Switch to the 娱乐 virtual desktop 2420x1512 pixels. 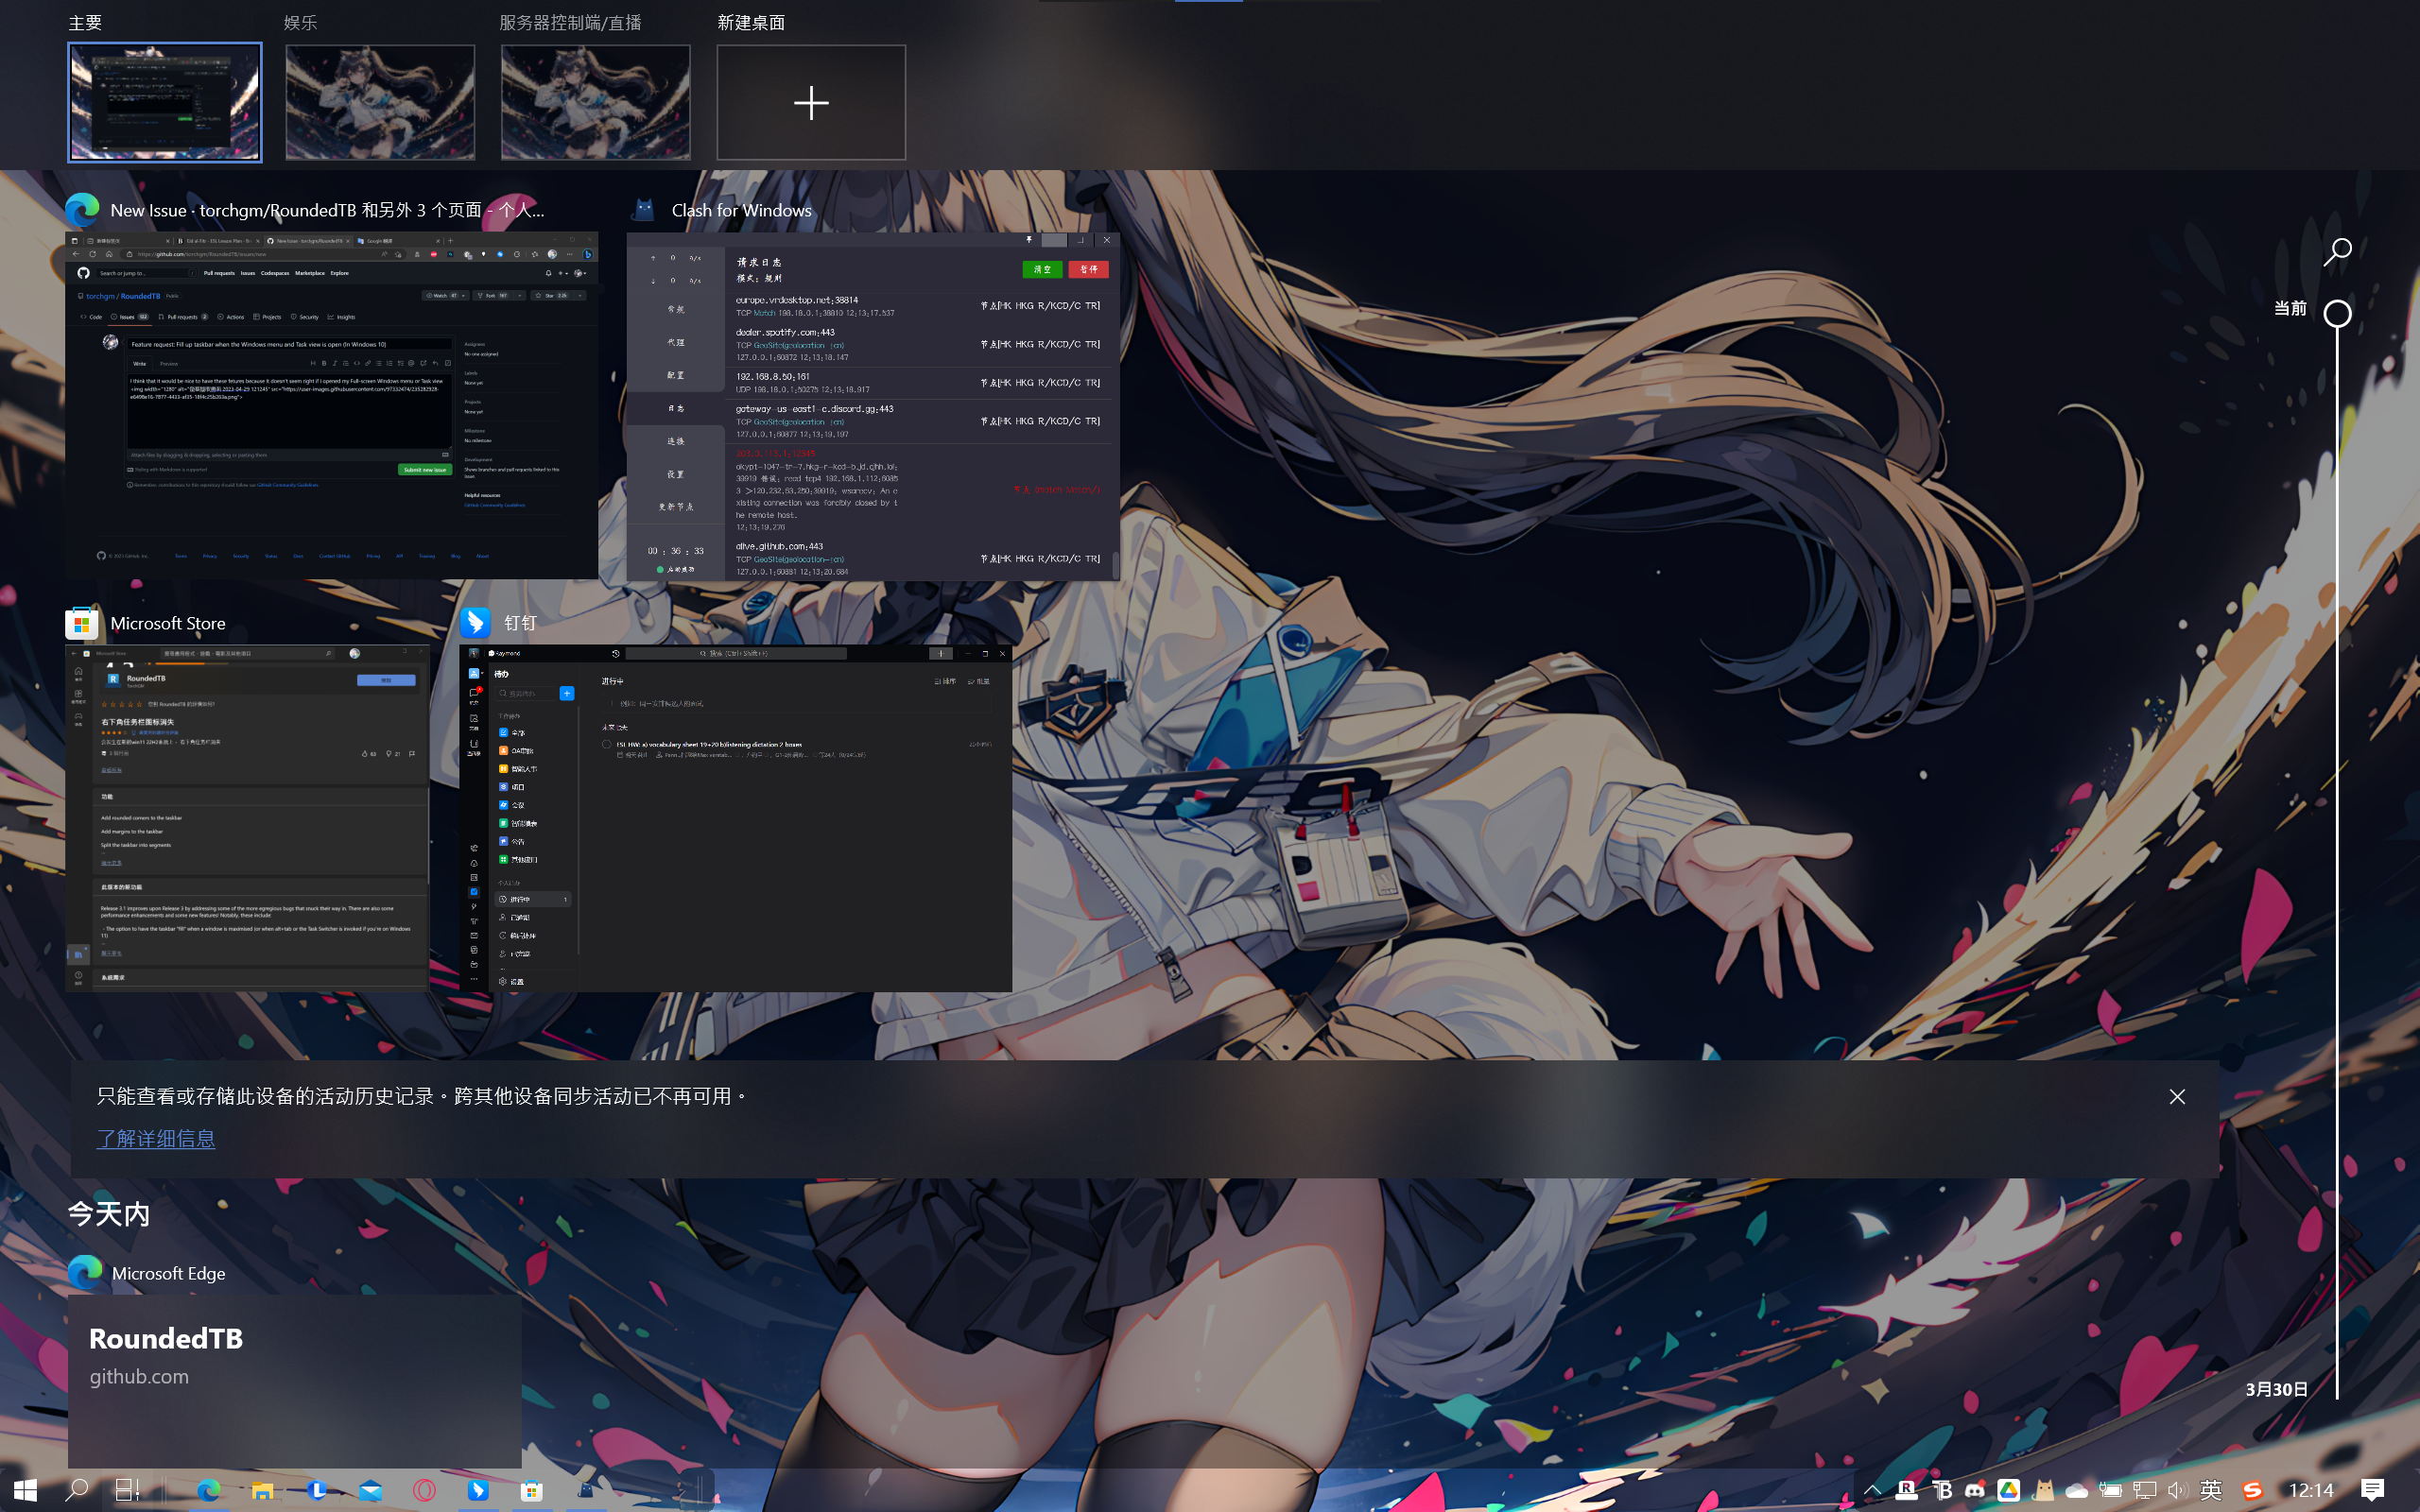380,101
